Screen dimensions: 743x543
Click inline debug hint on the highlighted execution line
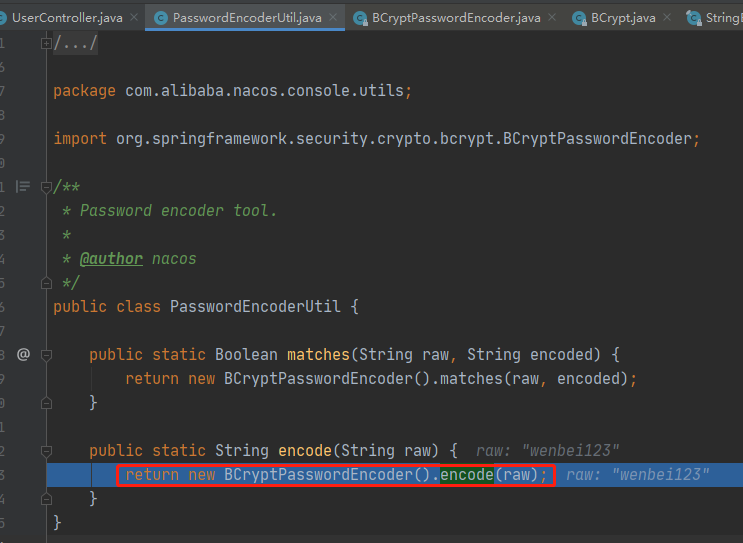(x=637, y=474)
